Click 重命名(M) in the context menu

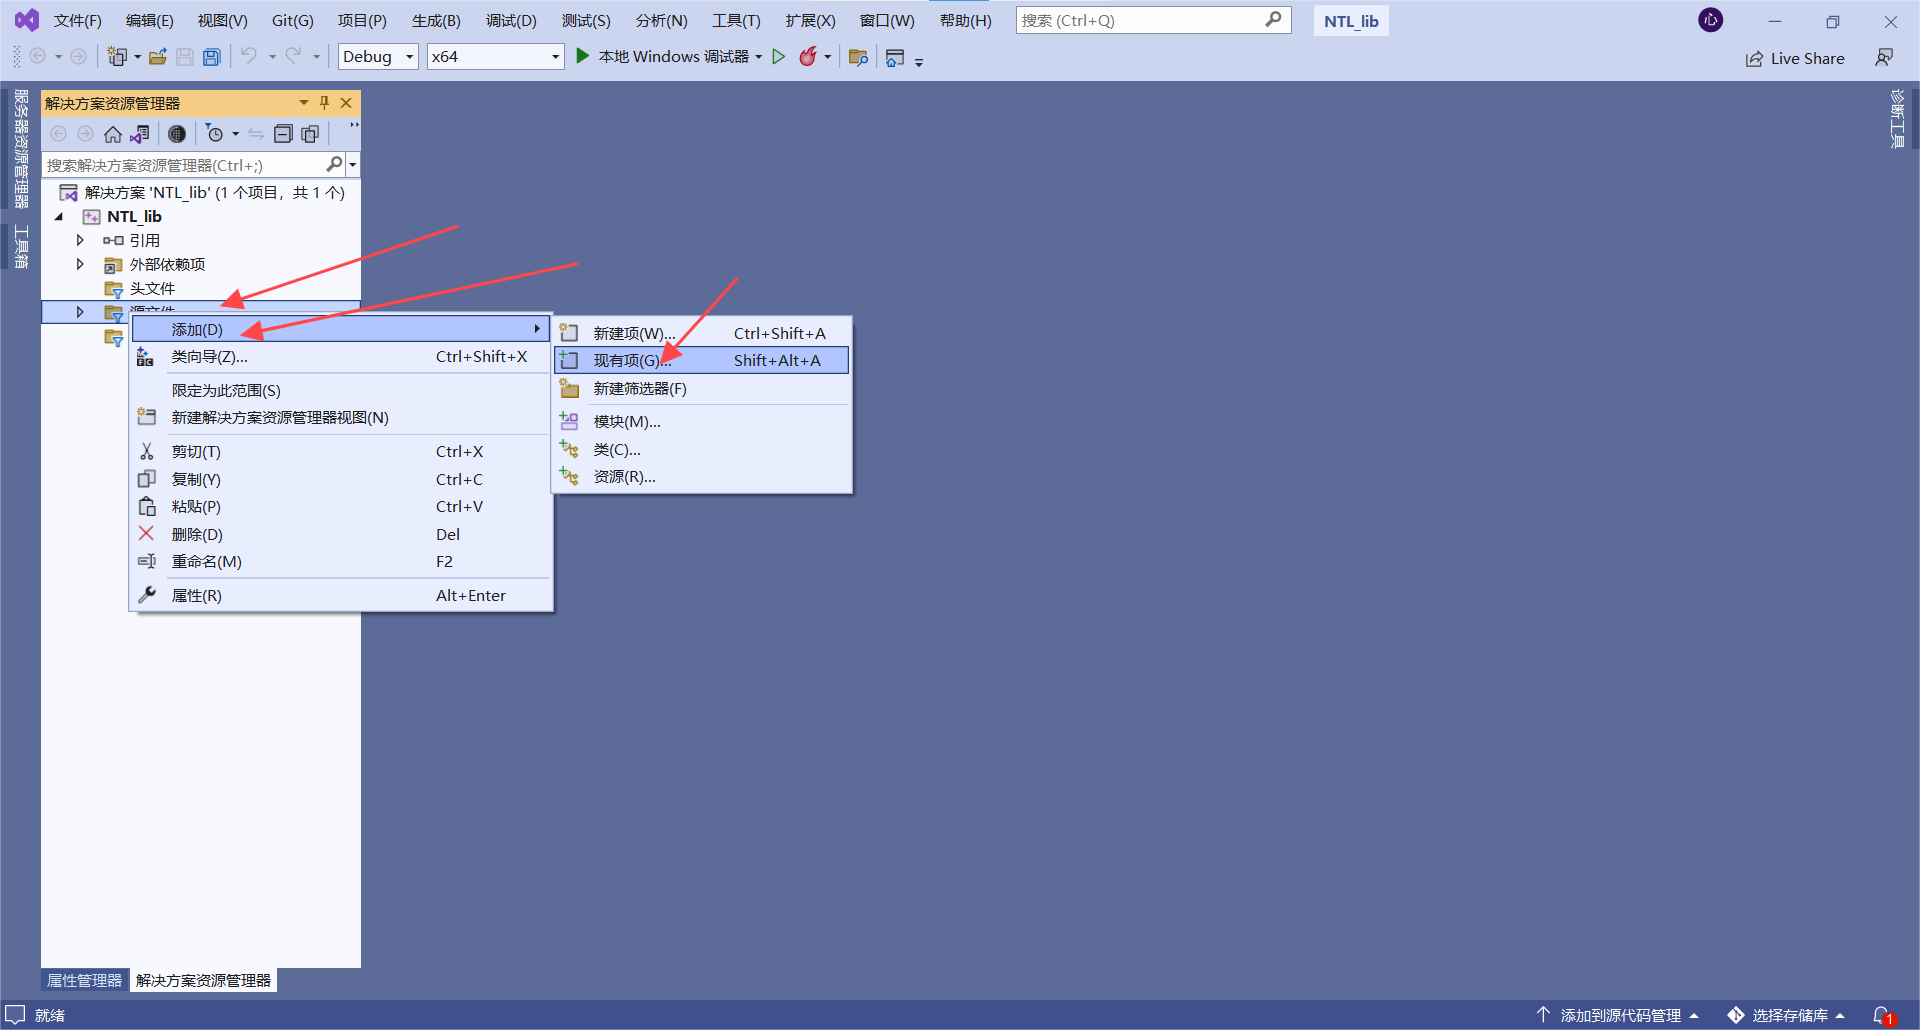point(341,561)
